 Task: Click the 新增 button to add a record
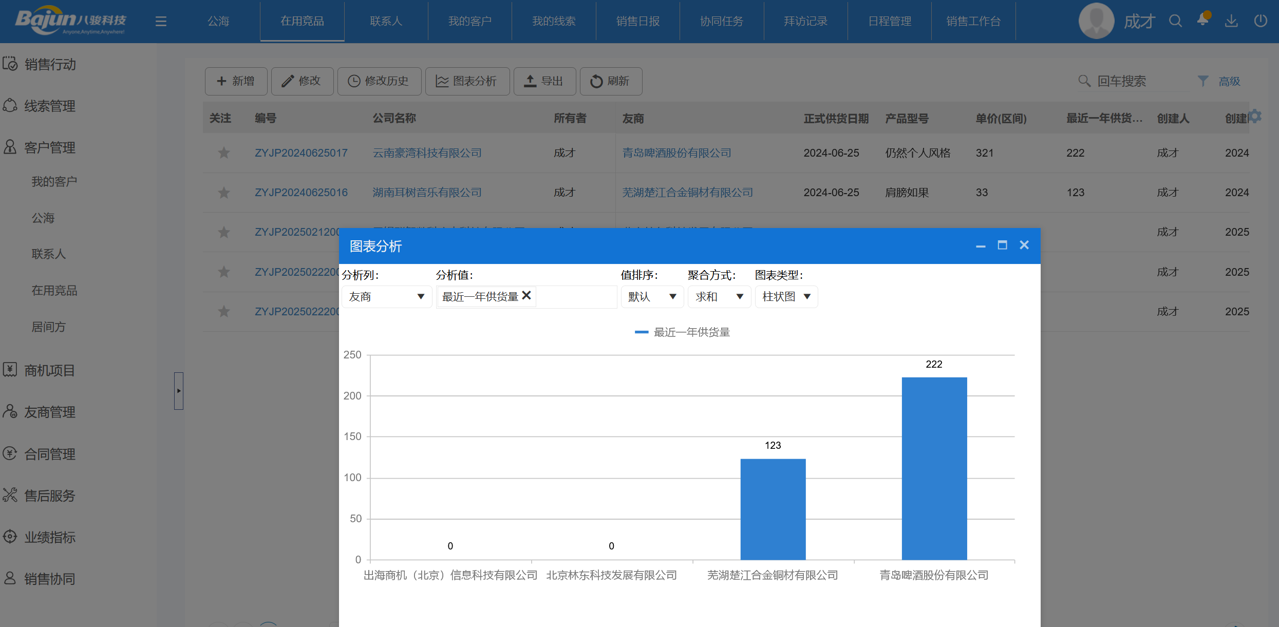coord(236,81)
